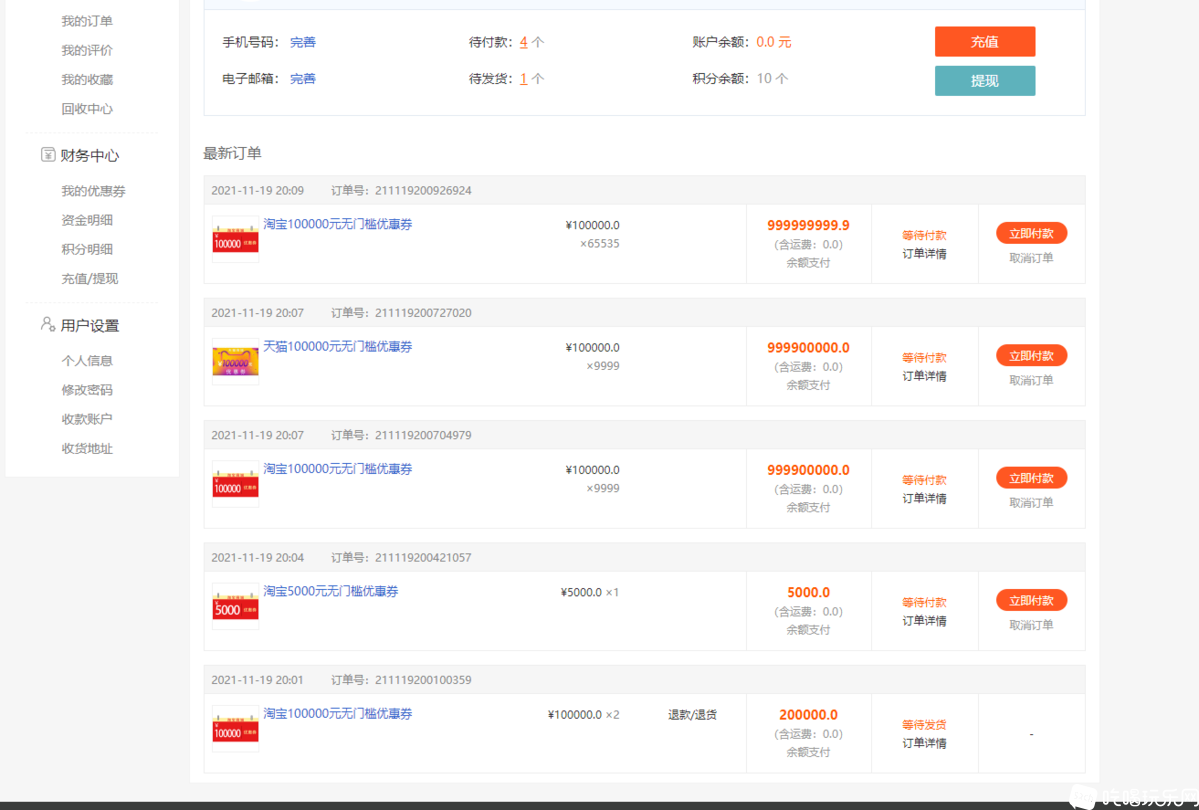This screenshot has height=810, width=1199.
Task: Click the teal 提现 button
Action: [x=985, y=80]
